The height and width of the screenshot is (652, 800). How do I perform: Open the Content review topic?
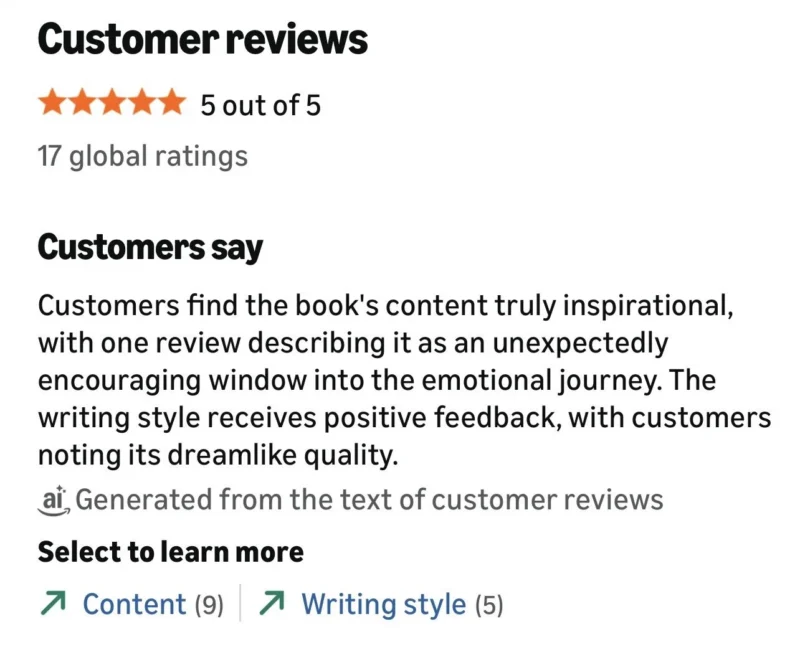(134, 604)
